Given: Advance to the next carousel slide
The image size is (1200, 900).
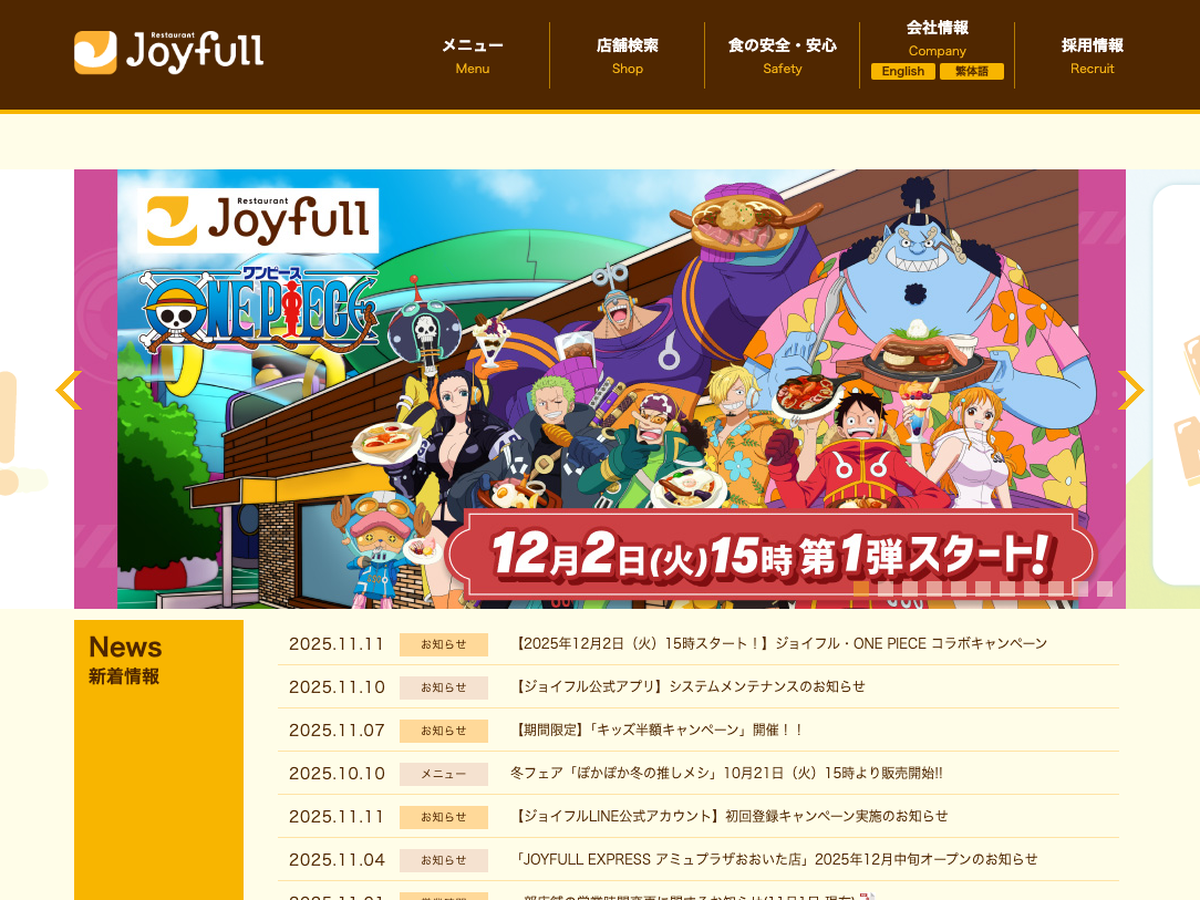Looking at the screenshot, I should pyautogui.click(x=1130, y=390).
